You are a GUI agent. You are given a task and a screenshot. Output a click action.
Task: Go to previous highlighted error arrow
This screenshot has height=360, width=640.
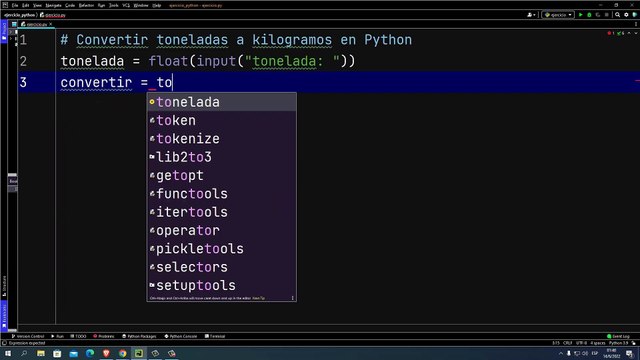[x=629, y=33]
